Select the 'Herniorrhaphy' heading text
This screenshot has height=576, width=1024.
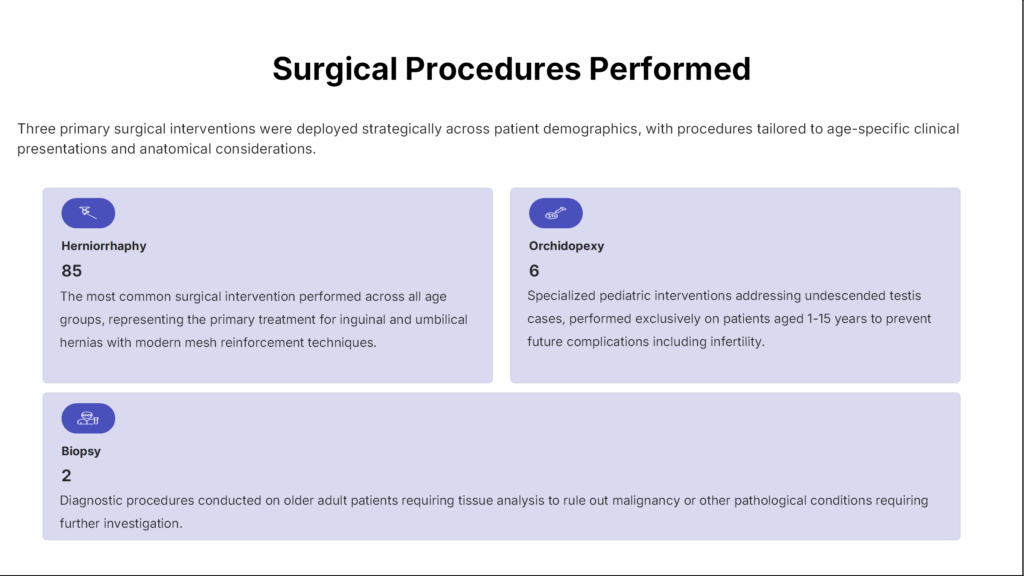(x=104, y=246)
